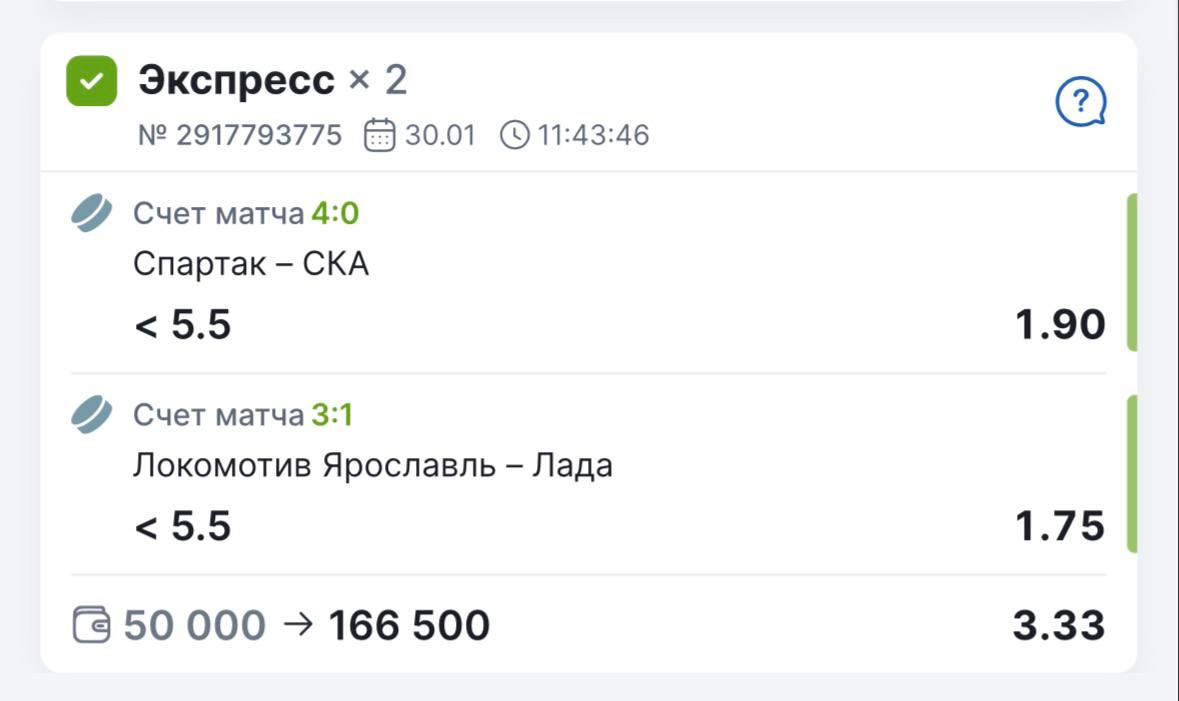Click the bet number № 2917793775

tap(240, 134)
